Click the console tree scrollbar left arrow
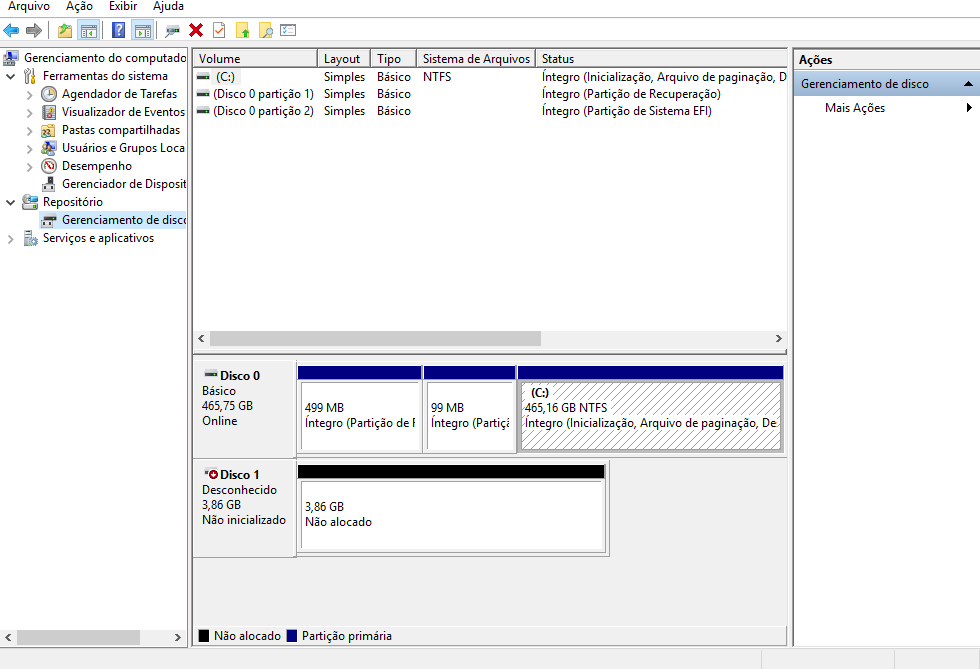This screenshot has height=669, width=980. (8, 637)
